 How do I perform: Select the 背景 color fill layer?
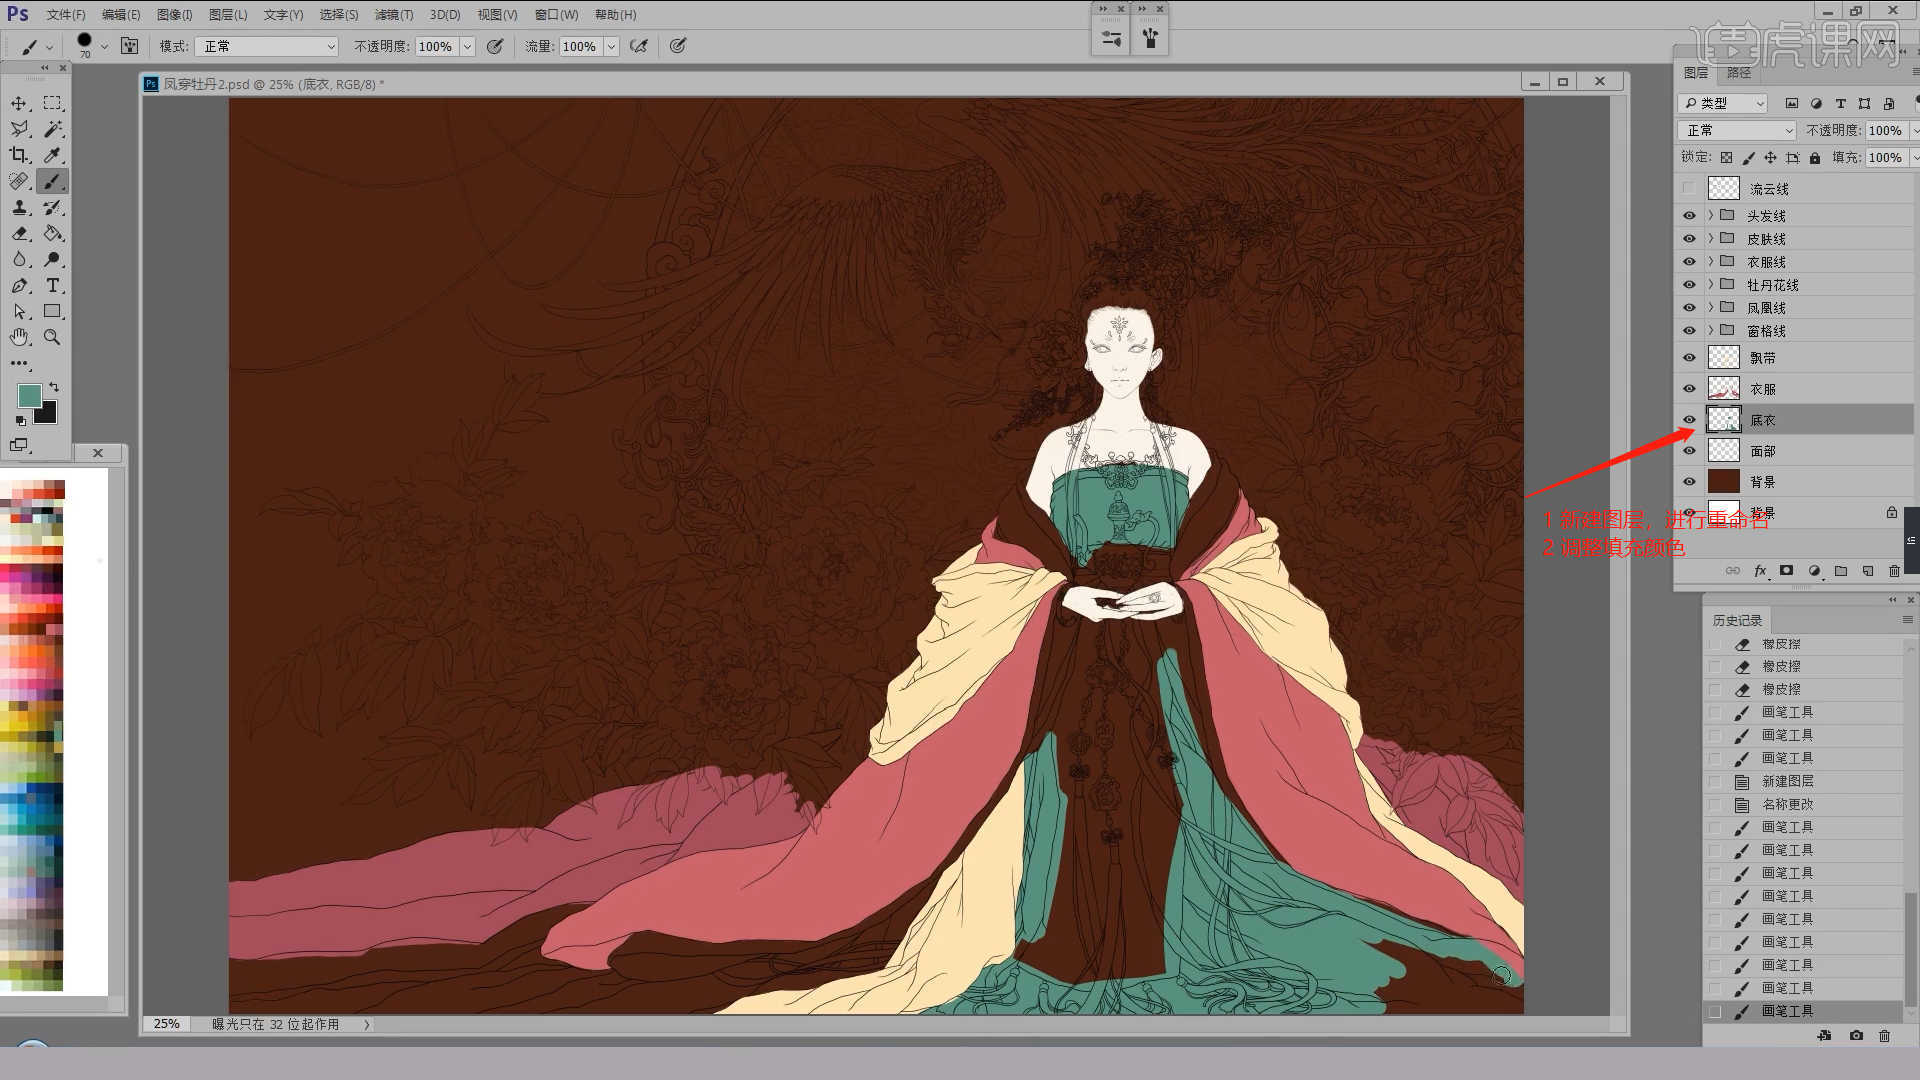pyautogui.click(x=1795, y=481)
